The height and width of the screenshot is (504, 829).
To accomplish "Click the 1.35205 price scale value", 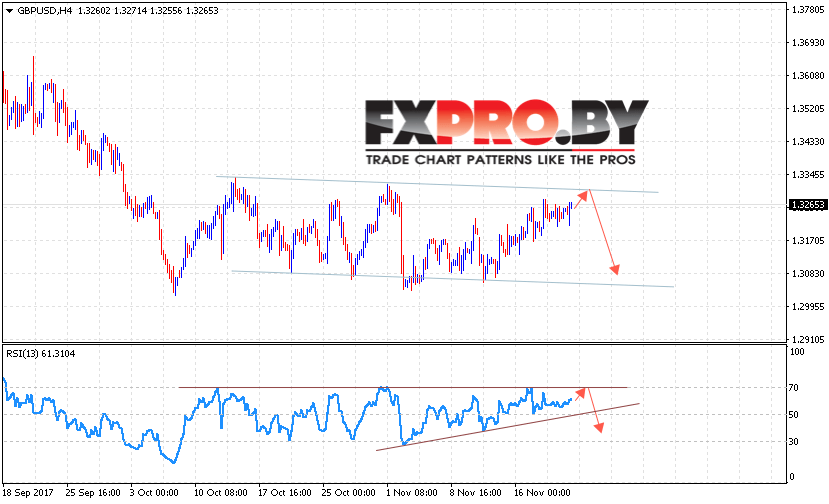I will coord(808,108).
